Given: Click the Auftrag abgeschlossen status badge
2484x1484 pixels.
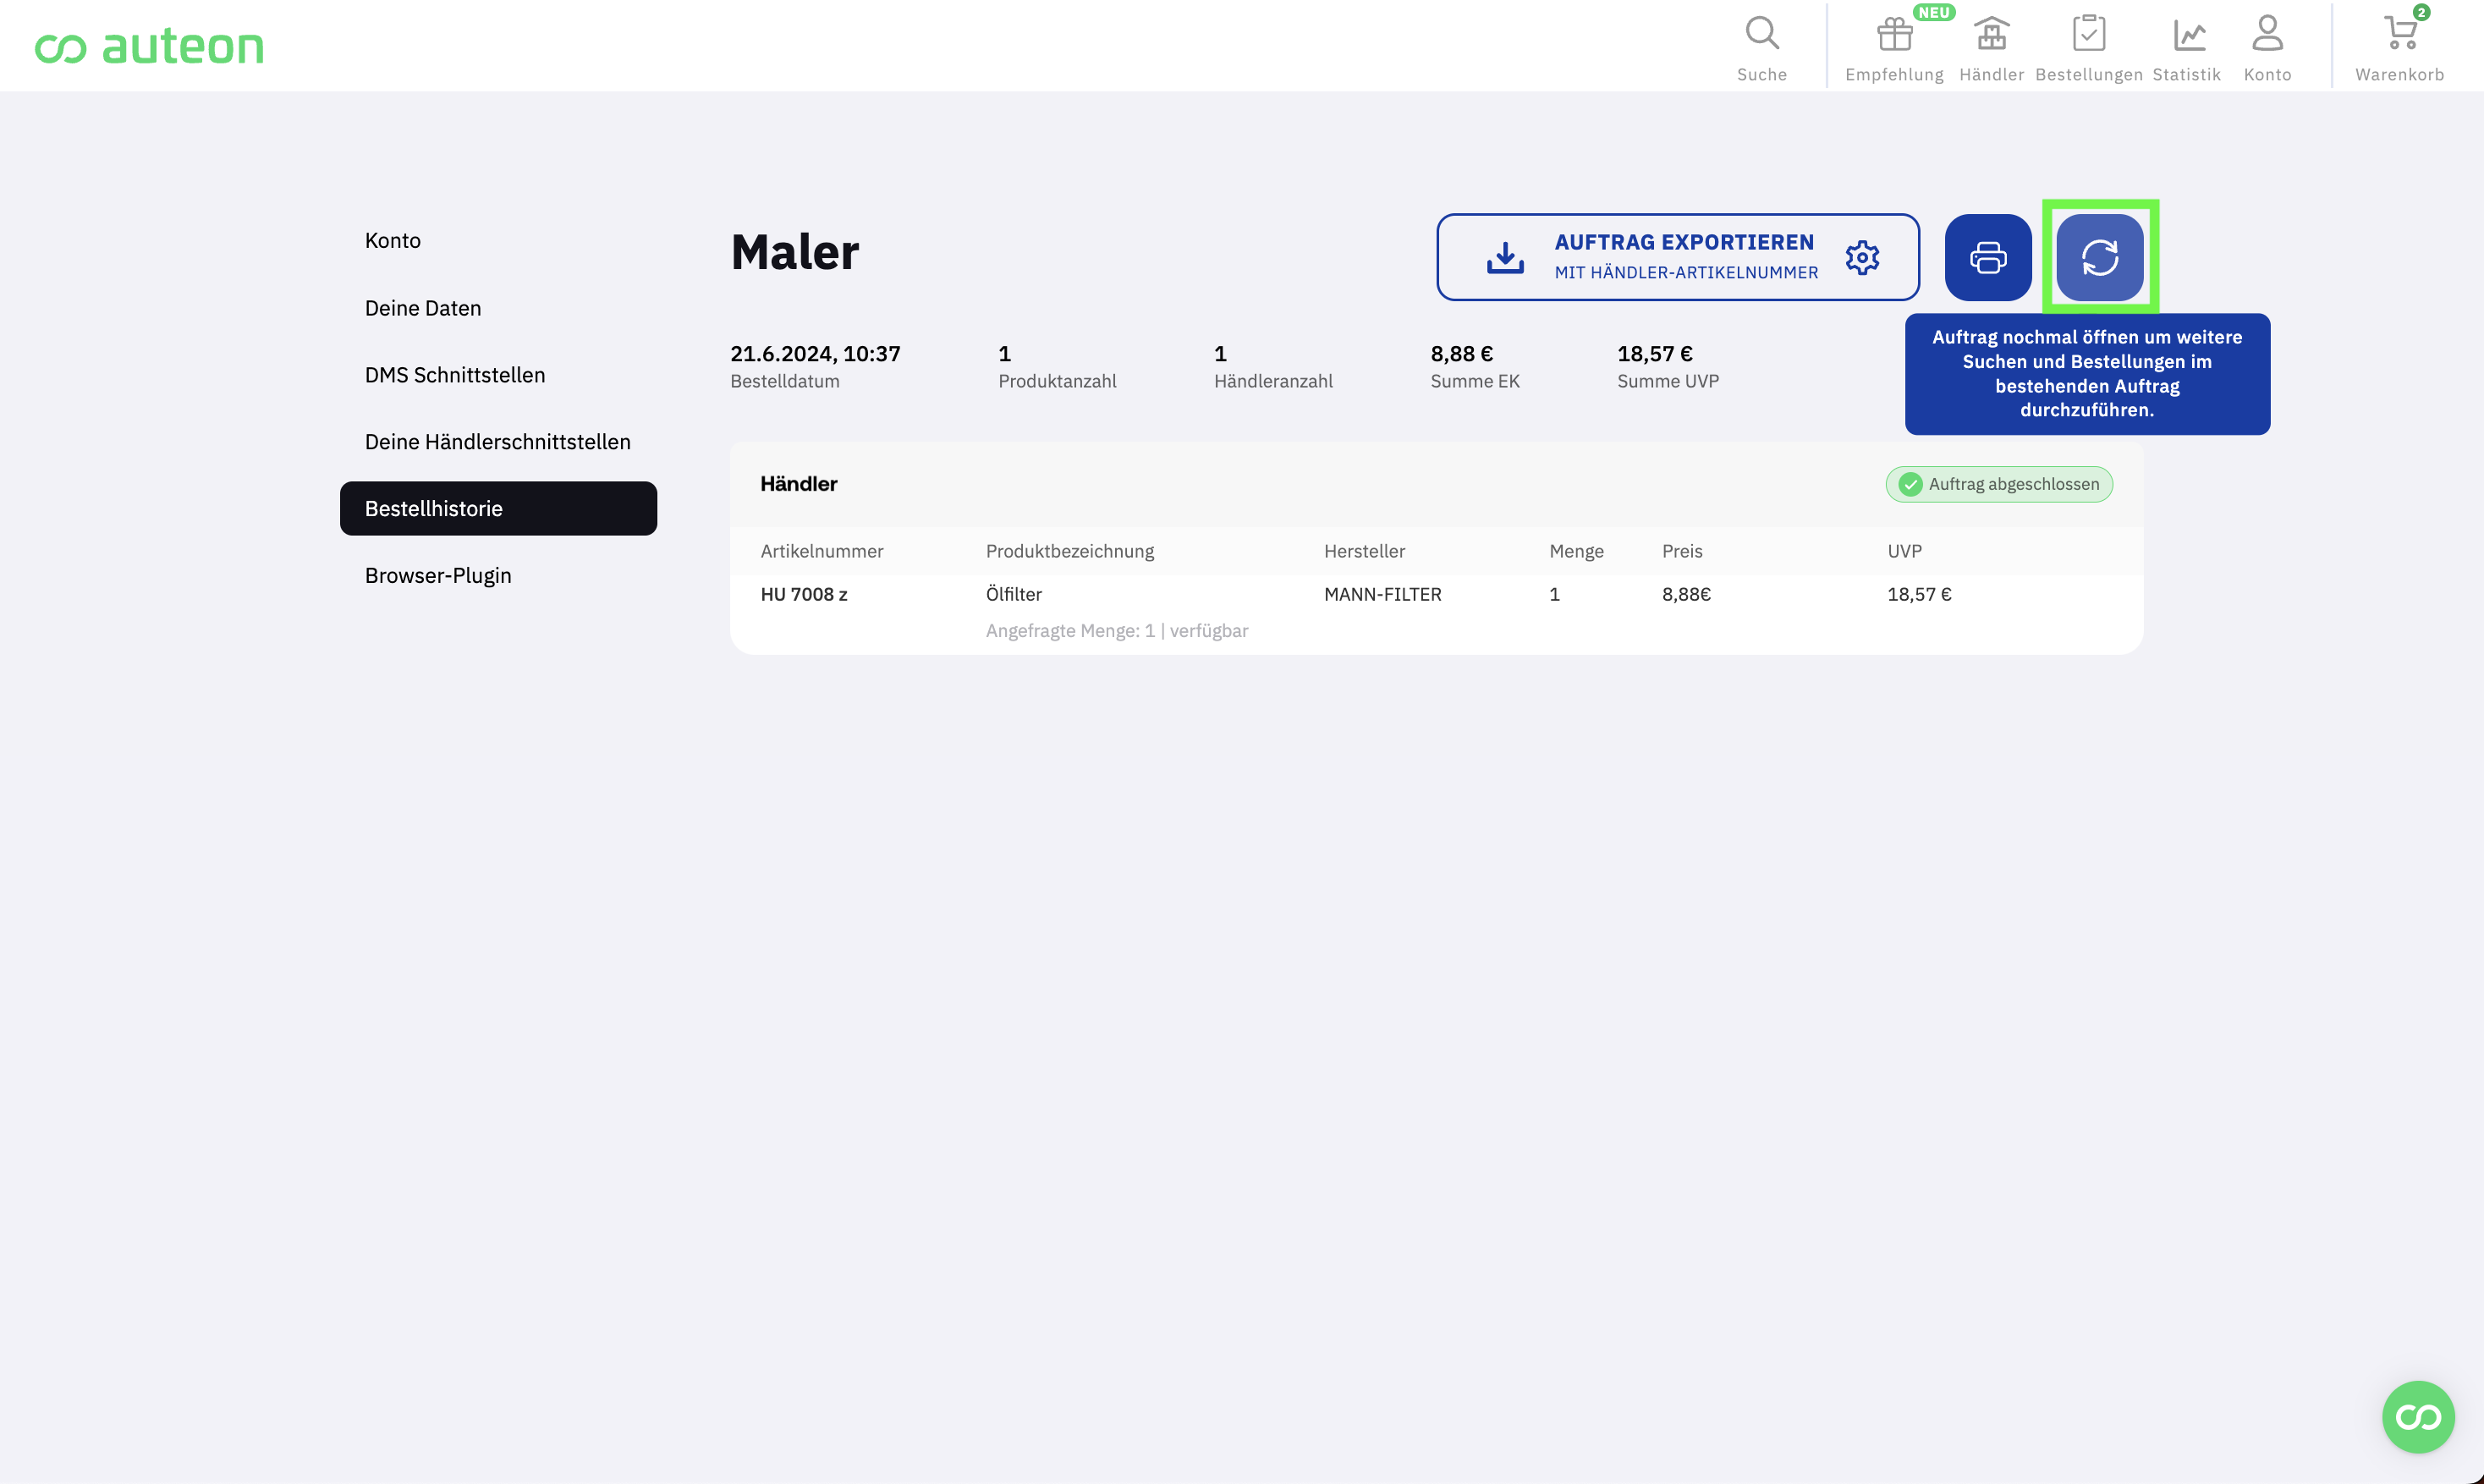Looking at the screenshot, I should click(1999, 484).
